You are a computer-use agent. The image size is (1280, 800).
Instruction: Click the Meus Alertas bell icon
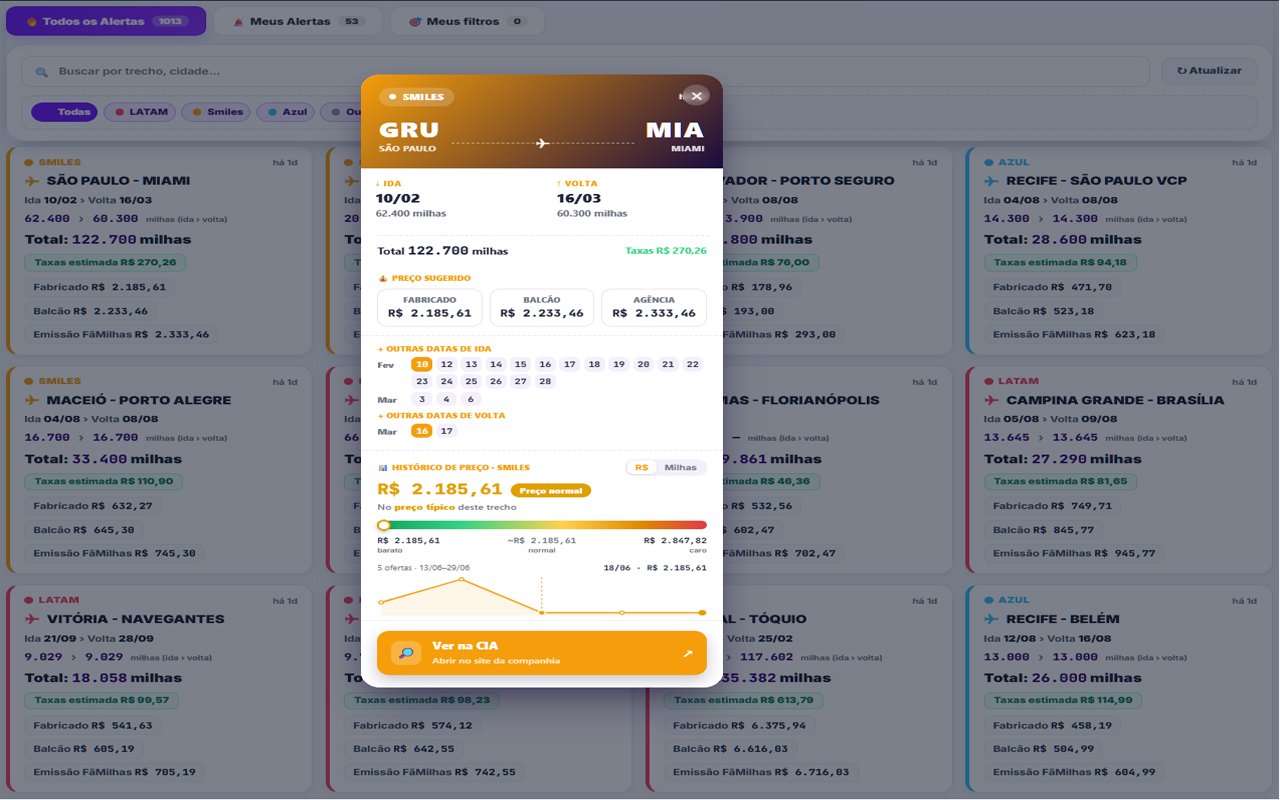(x=238, y=21)
